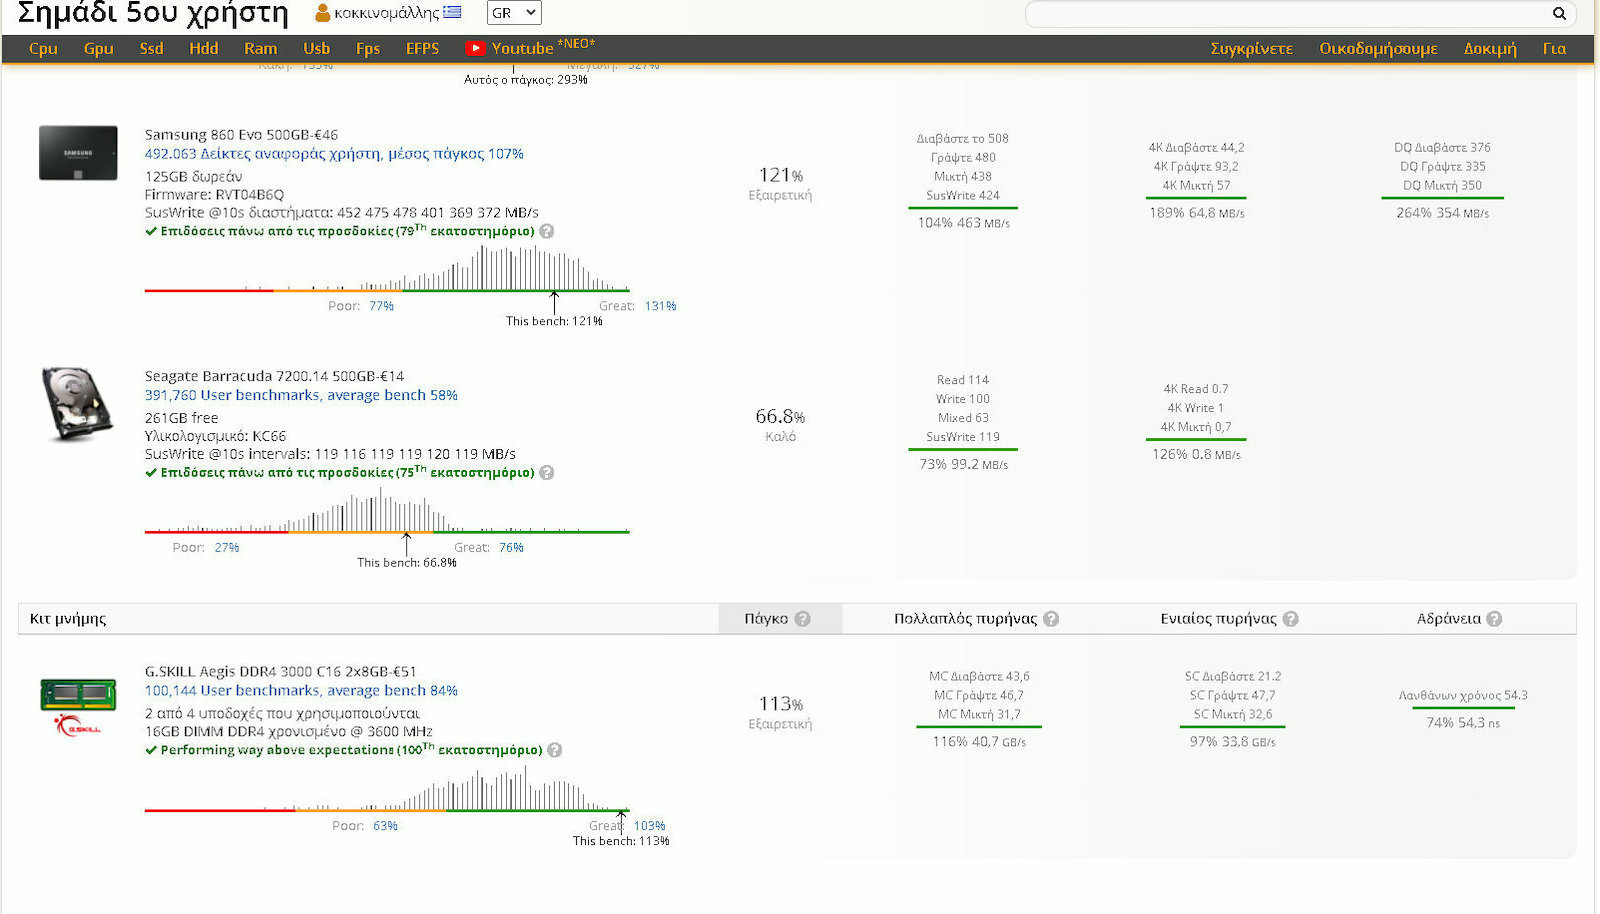Open the Seagate Barracuda hard drive thumbnail
The height and width of the screenshot is (914, 1600).
click(x=78, y=404)
